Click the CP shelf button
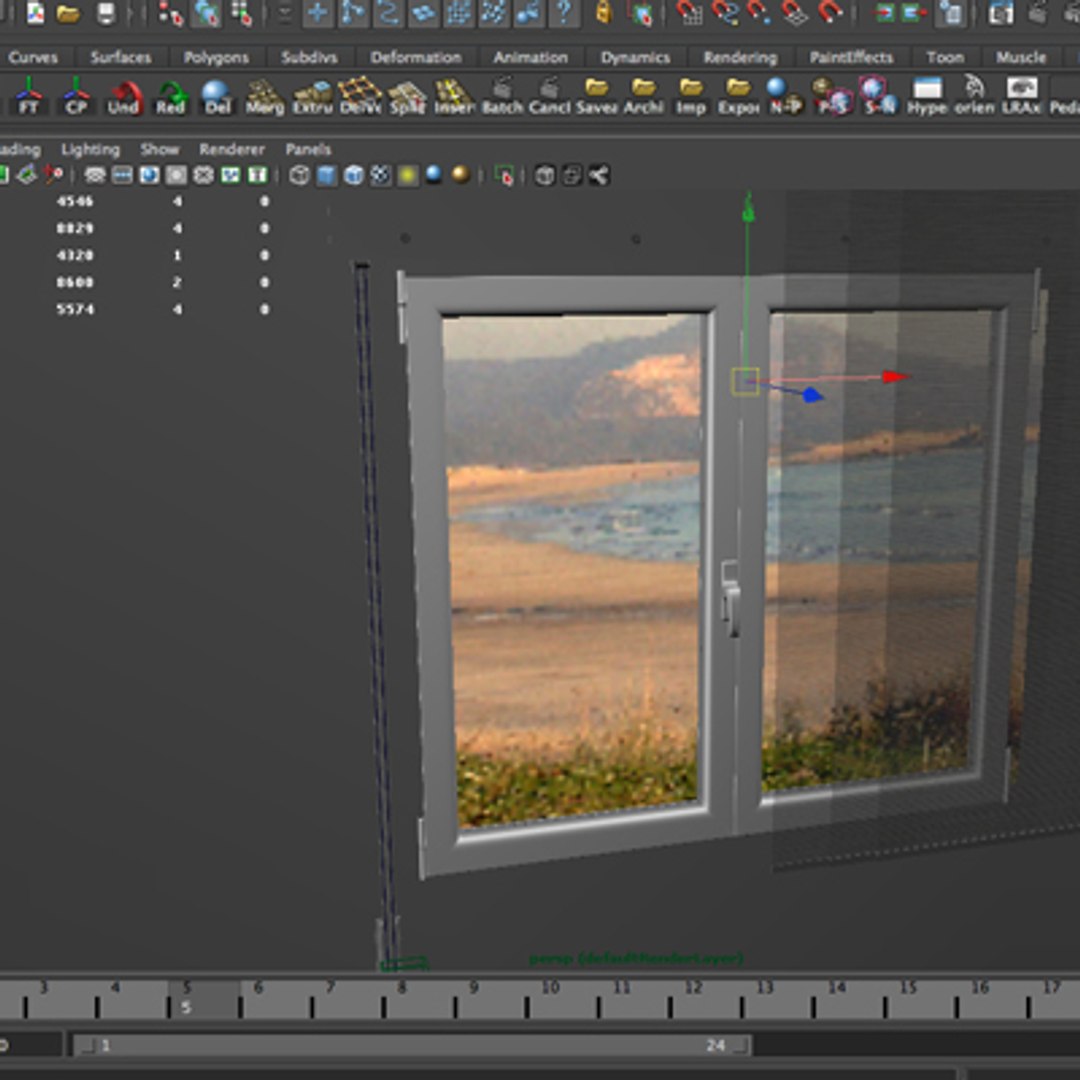 point(76,95)
